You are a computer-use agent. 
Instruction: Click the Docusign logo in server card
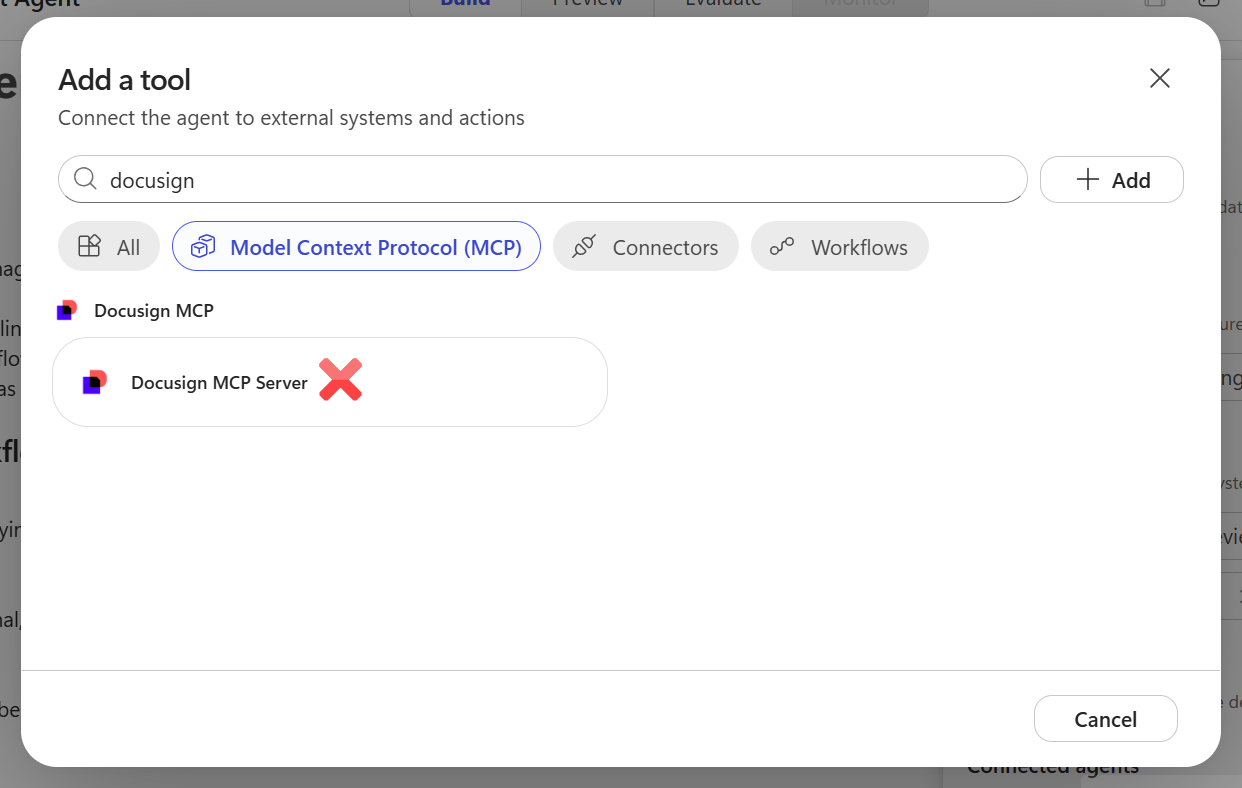point(94,382)
